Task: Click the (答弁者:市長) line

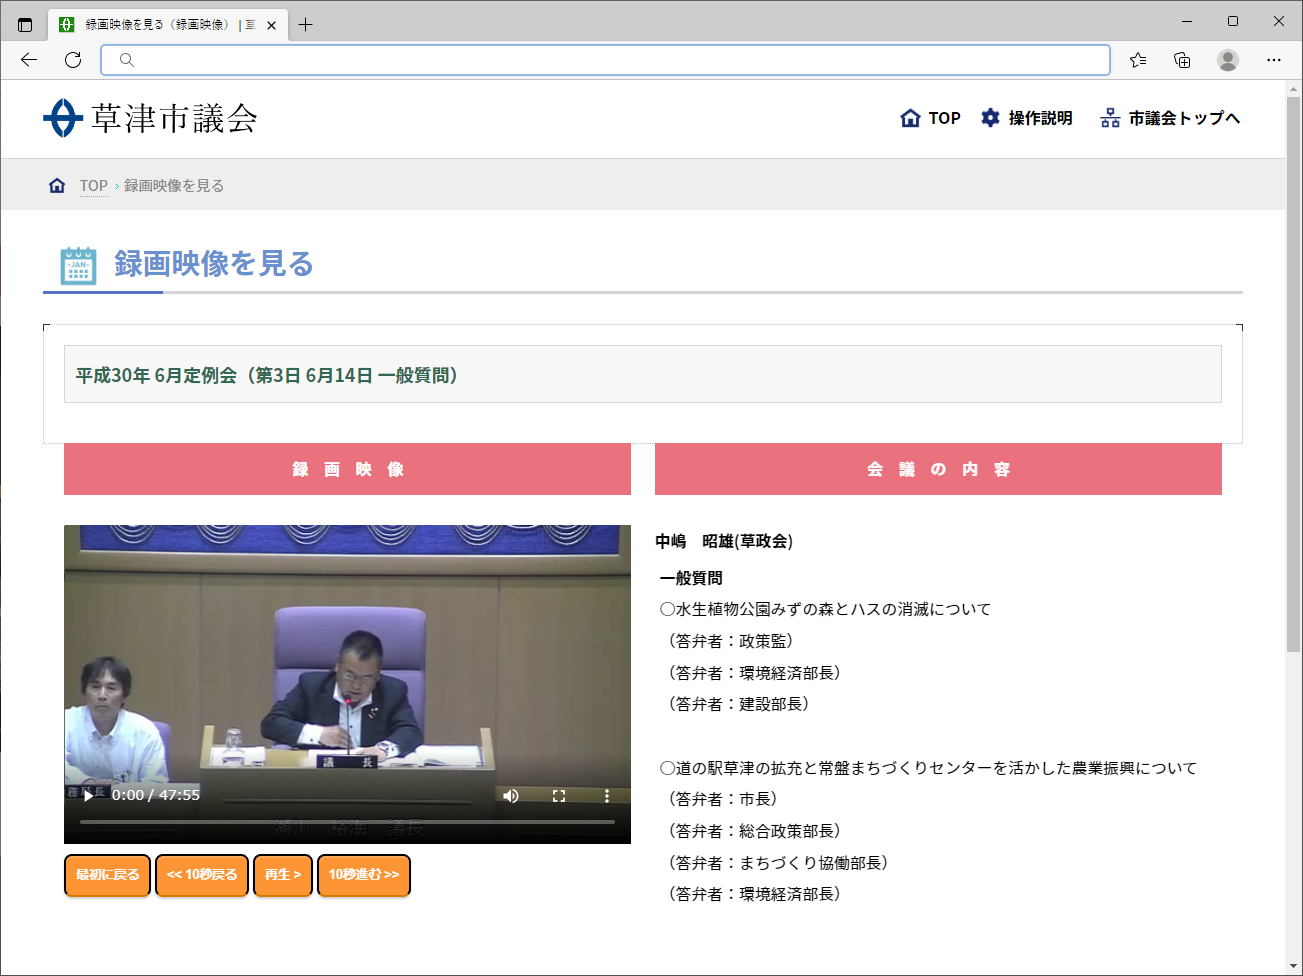Action: 721,799
